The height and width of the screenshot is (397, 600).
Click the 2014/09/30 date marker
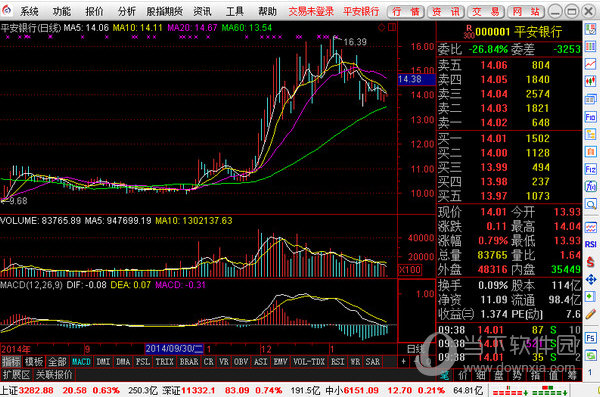point(174,349)
